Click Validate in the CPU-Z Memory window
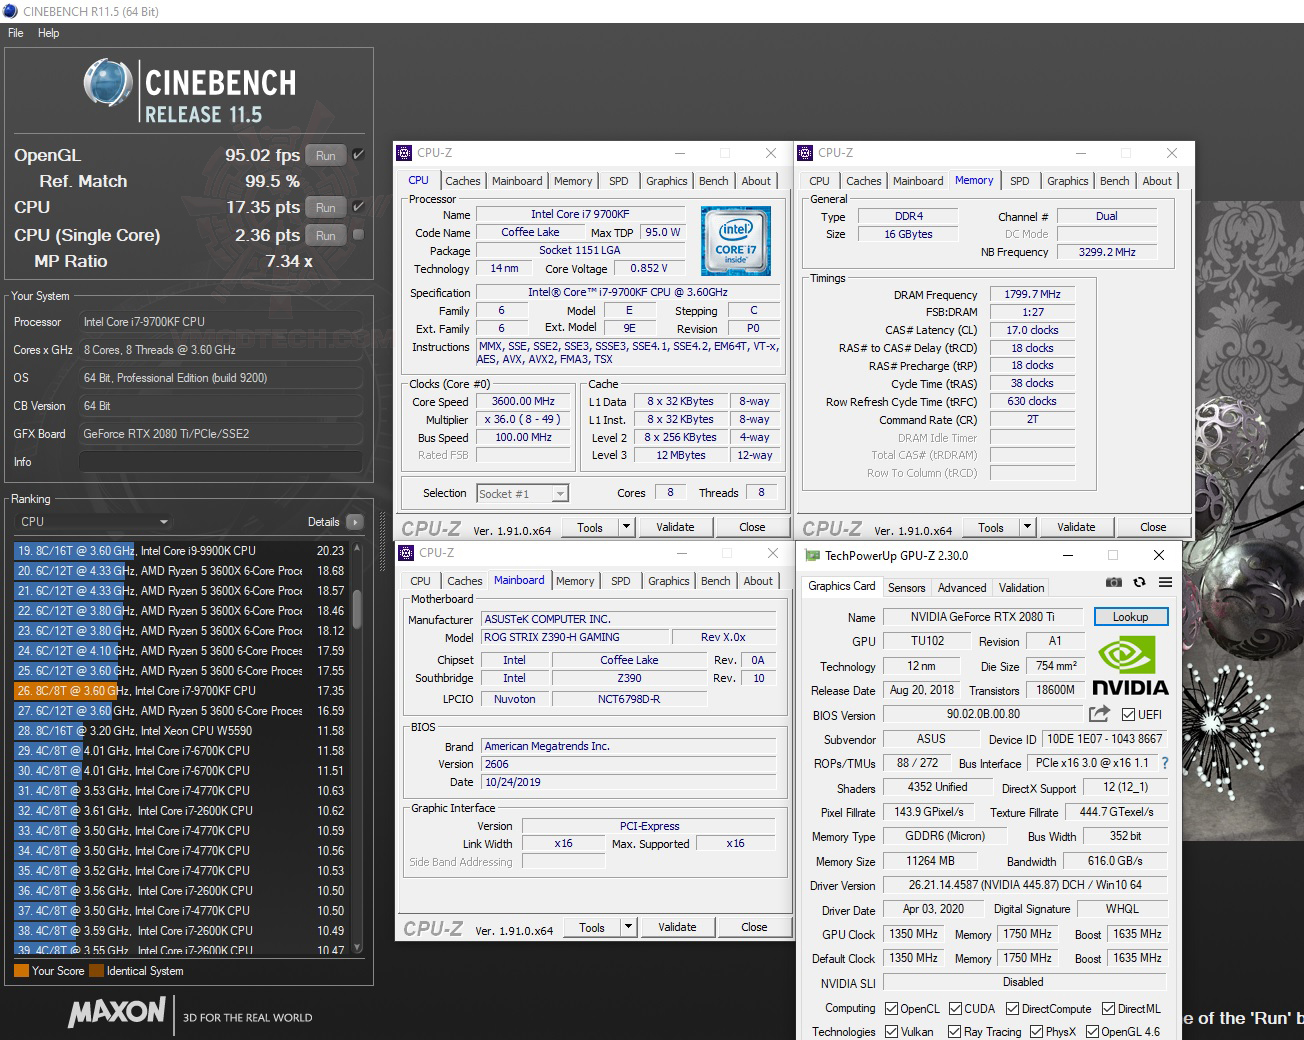Viewport: 1304px width, 1040px height. (1076, 527)
